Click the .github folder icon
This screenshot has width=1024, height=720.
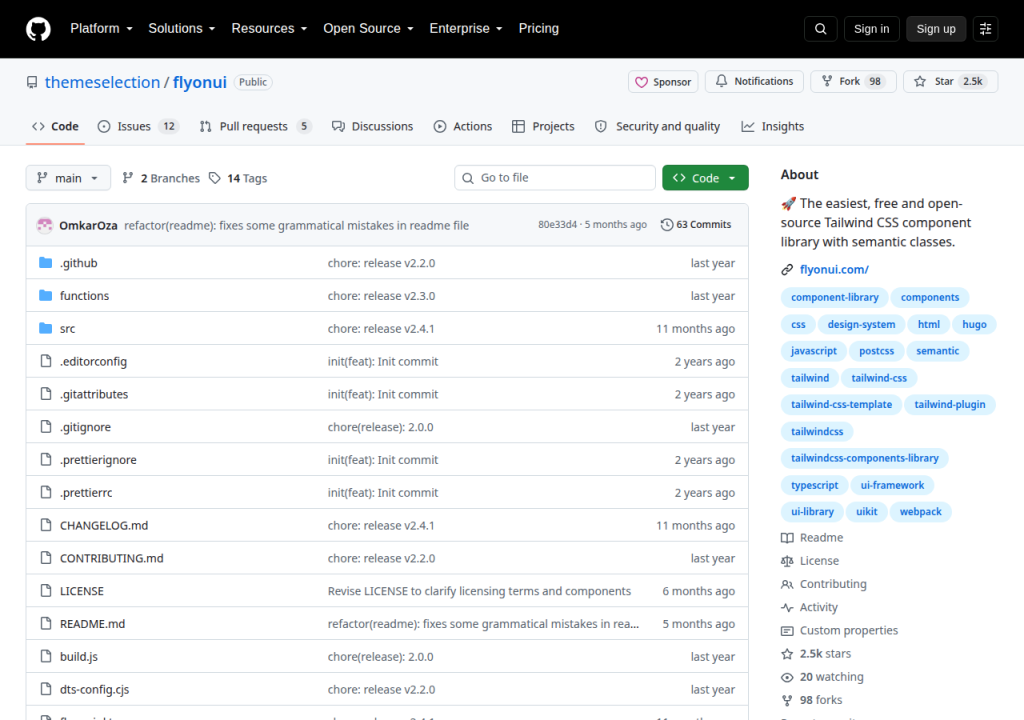46,263
